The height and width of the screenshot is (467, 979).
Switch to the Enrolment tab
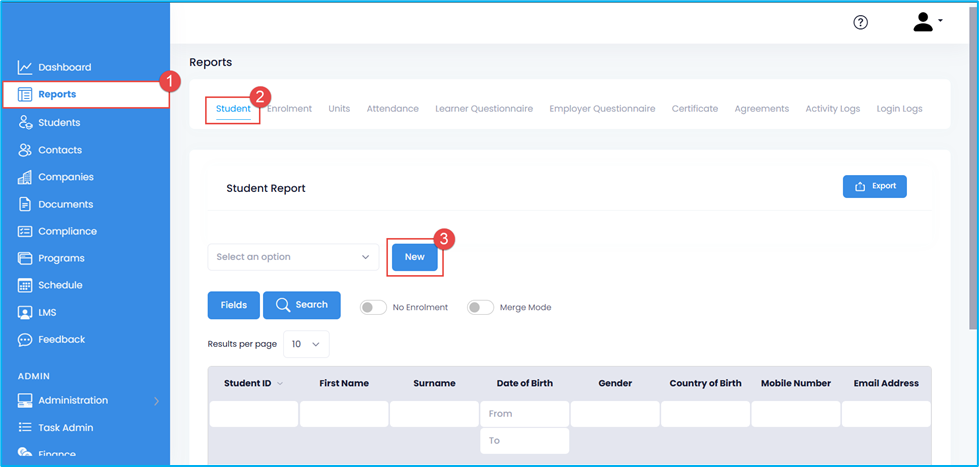[290, 109]
